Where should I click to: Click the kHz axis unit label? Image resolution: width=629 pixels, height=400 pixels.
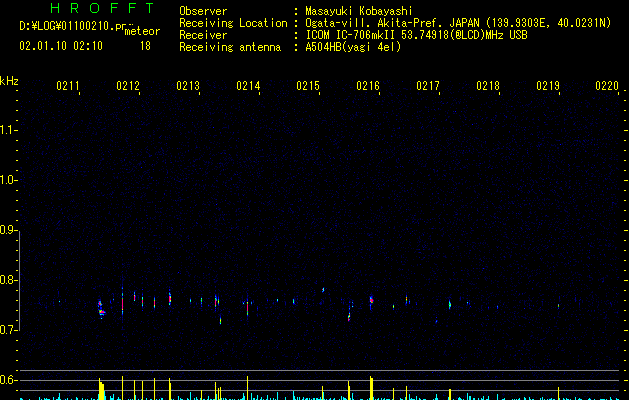[x=9, y=81]
